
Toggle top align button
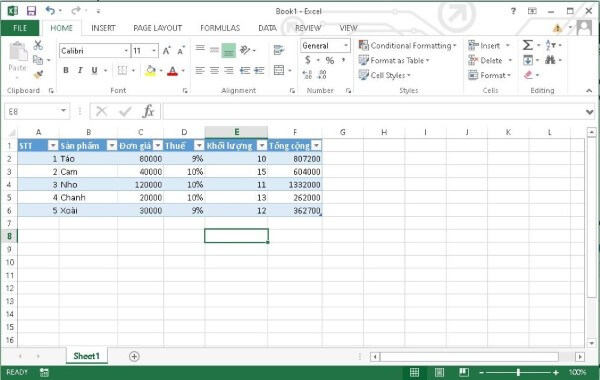click(x=200, y=49)
